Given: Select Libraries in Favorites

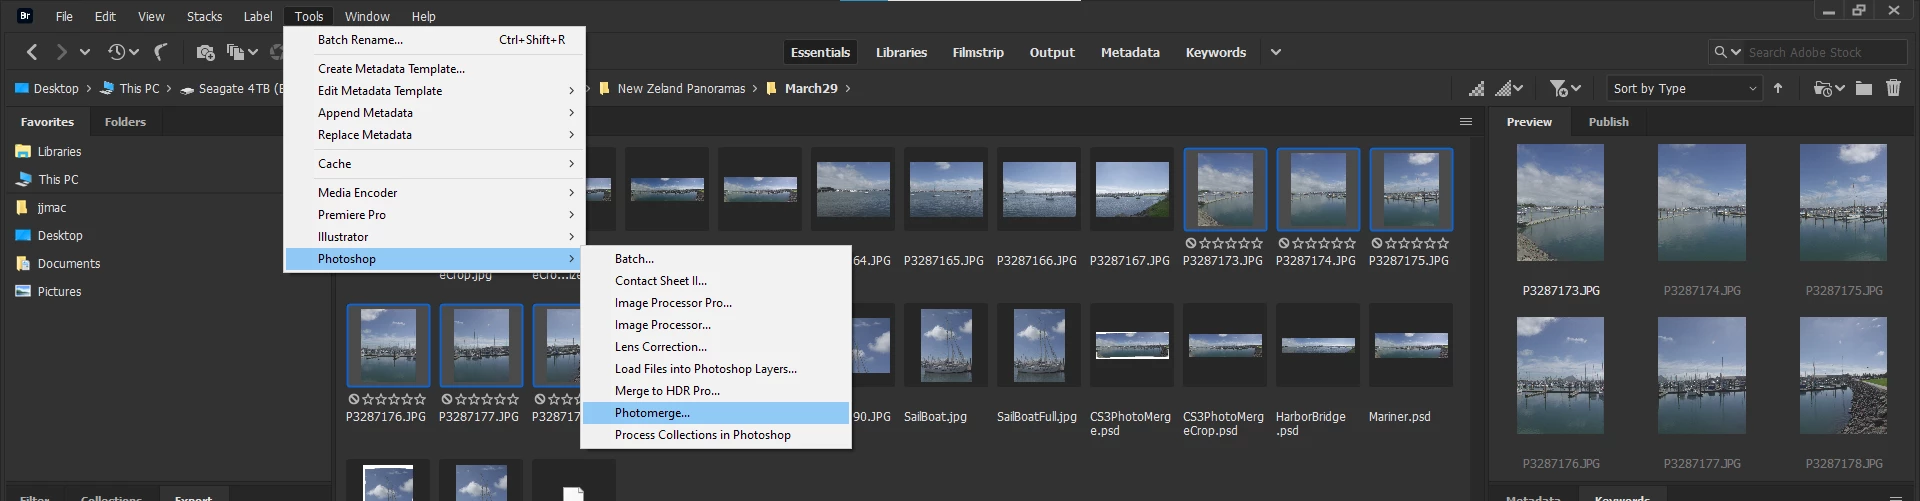Looking at the screenshot, I should 59,152.
